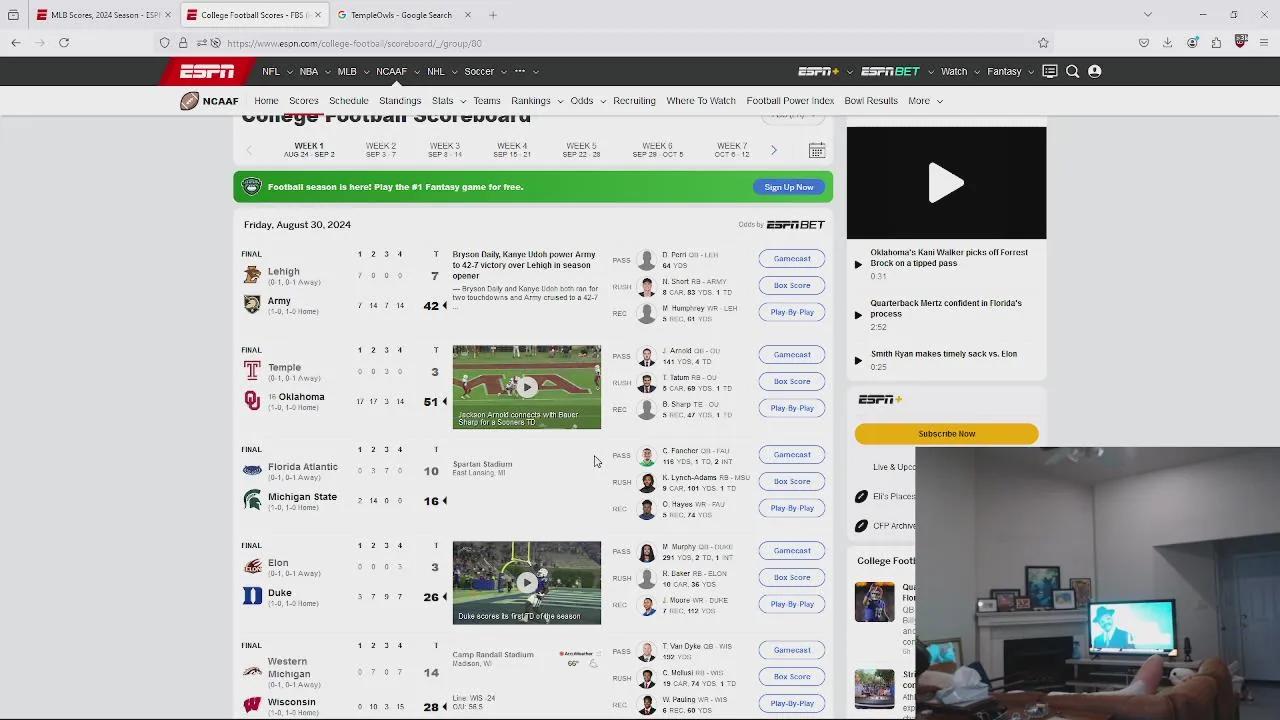
Task: Open the Western Michigan team link
Action: click(x=289, y=668)
